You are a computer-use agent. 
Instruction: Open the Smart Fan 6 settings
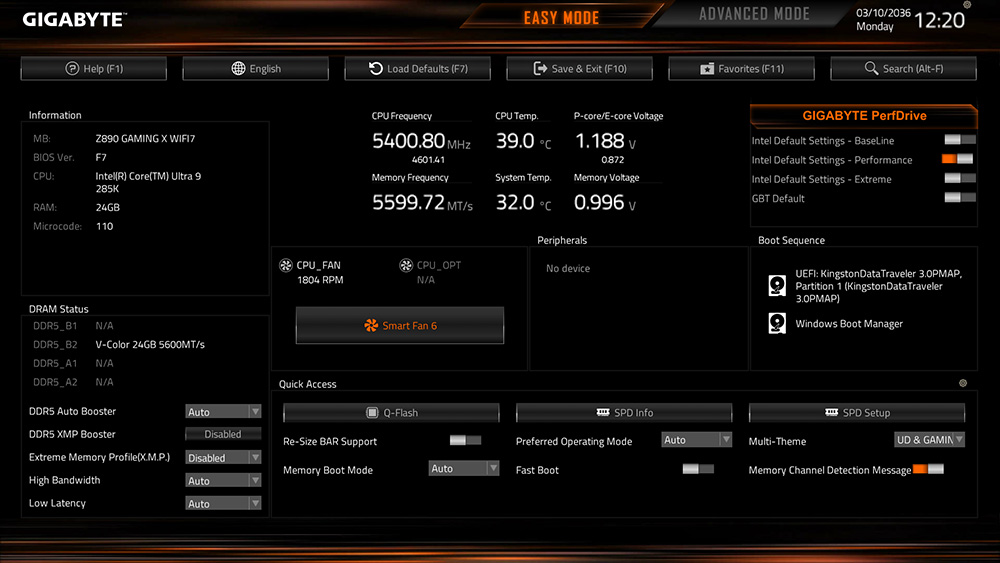pos(400,326)
